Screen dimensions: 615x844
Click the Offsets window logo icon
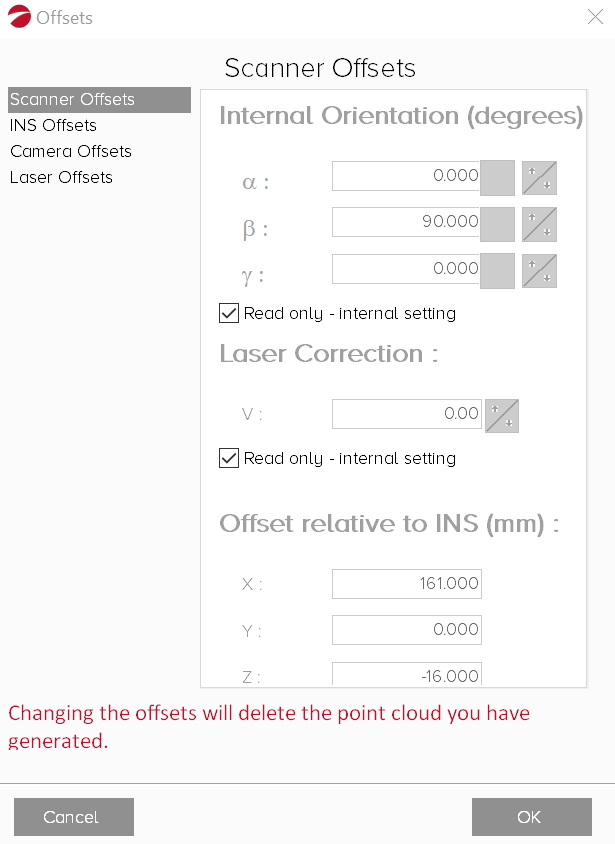click(x=18, y=17)
